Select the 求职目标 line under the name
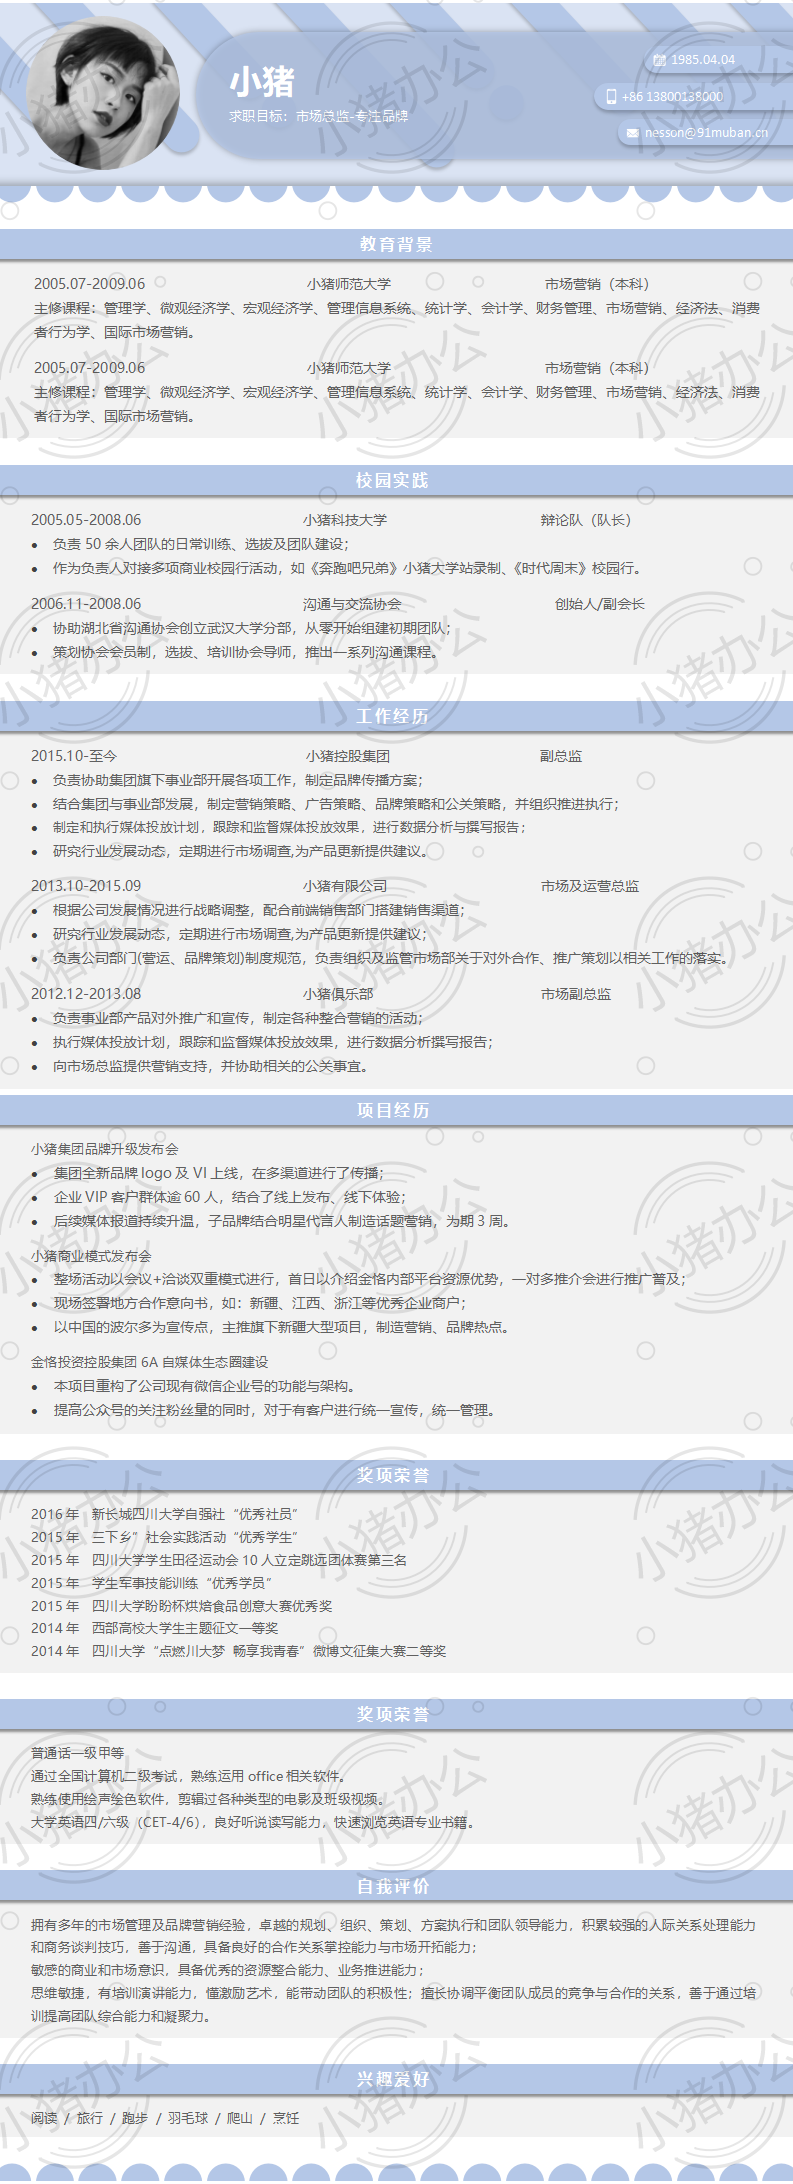The width and height of the screenshot is (793, 2184). pos(319,116)
